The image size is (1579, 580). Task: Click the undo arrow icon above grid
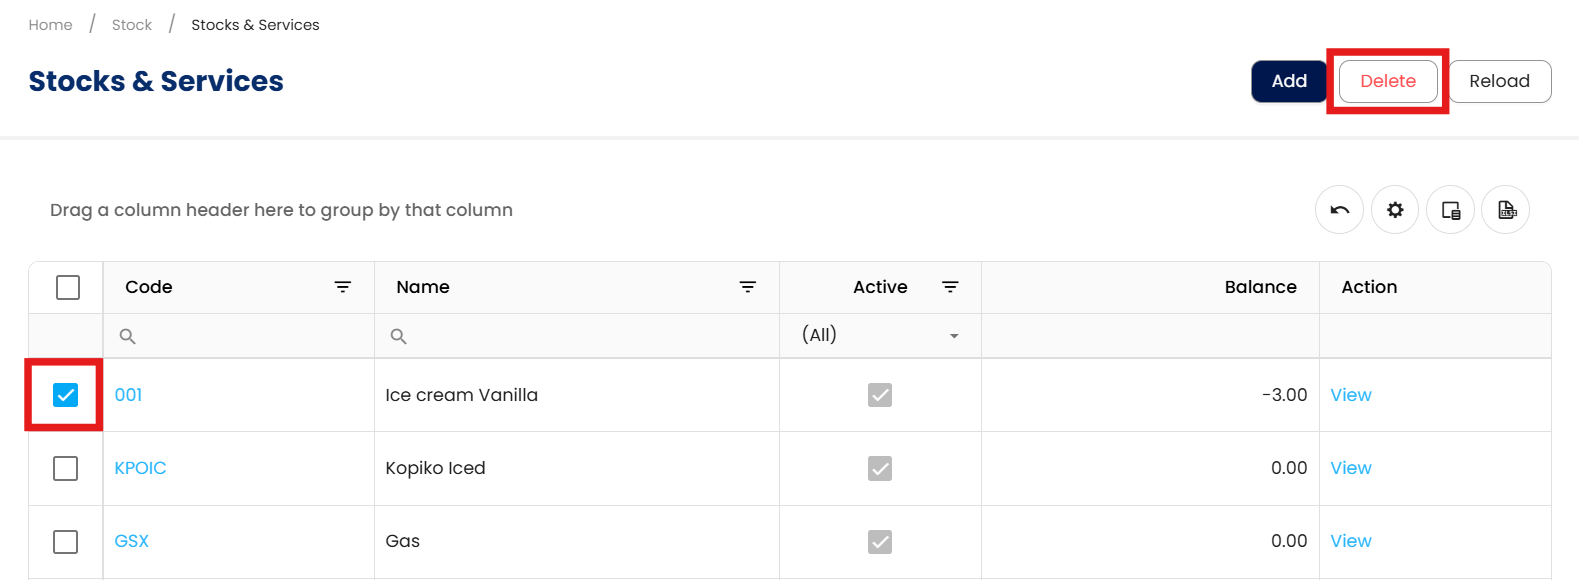pyautogui.click(x=1339, y=210)
